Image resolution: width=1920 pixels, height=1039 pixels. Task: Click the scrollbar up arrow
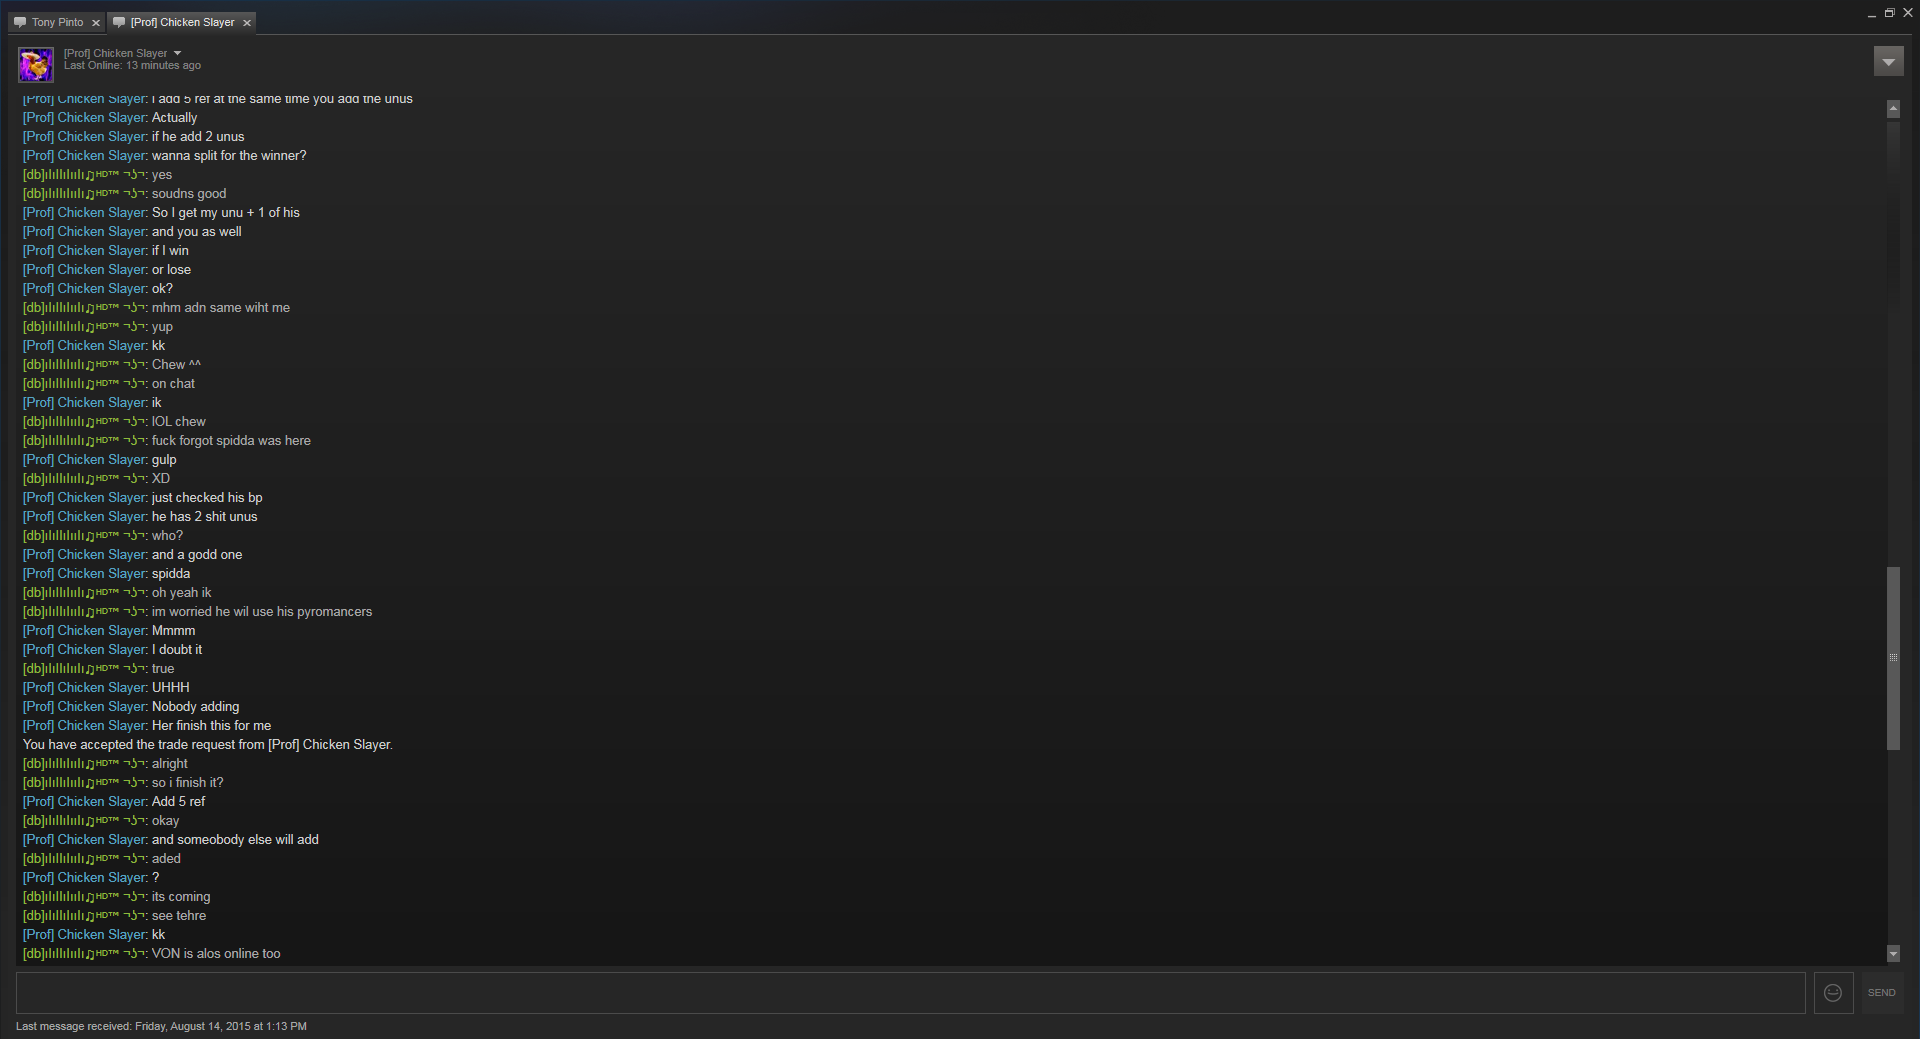1893,108
